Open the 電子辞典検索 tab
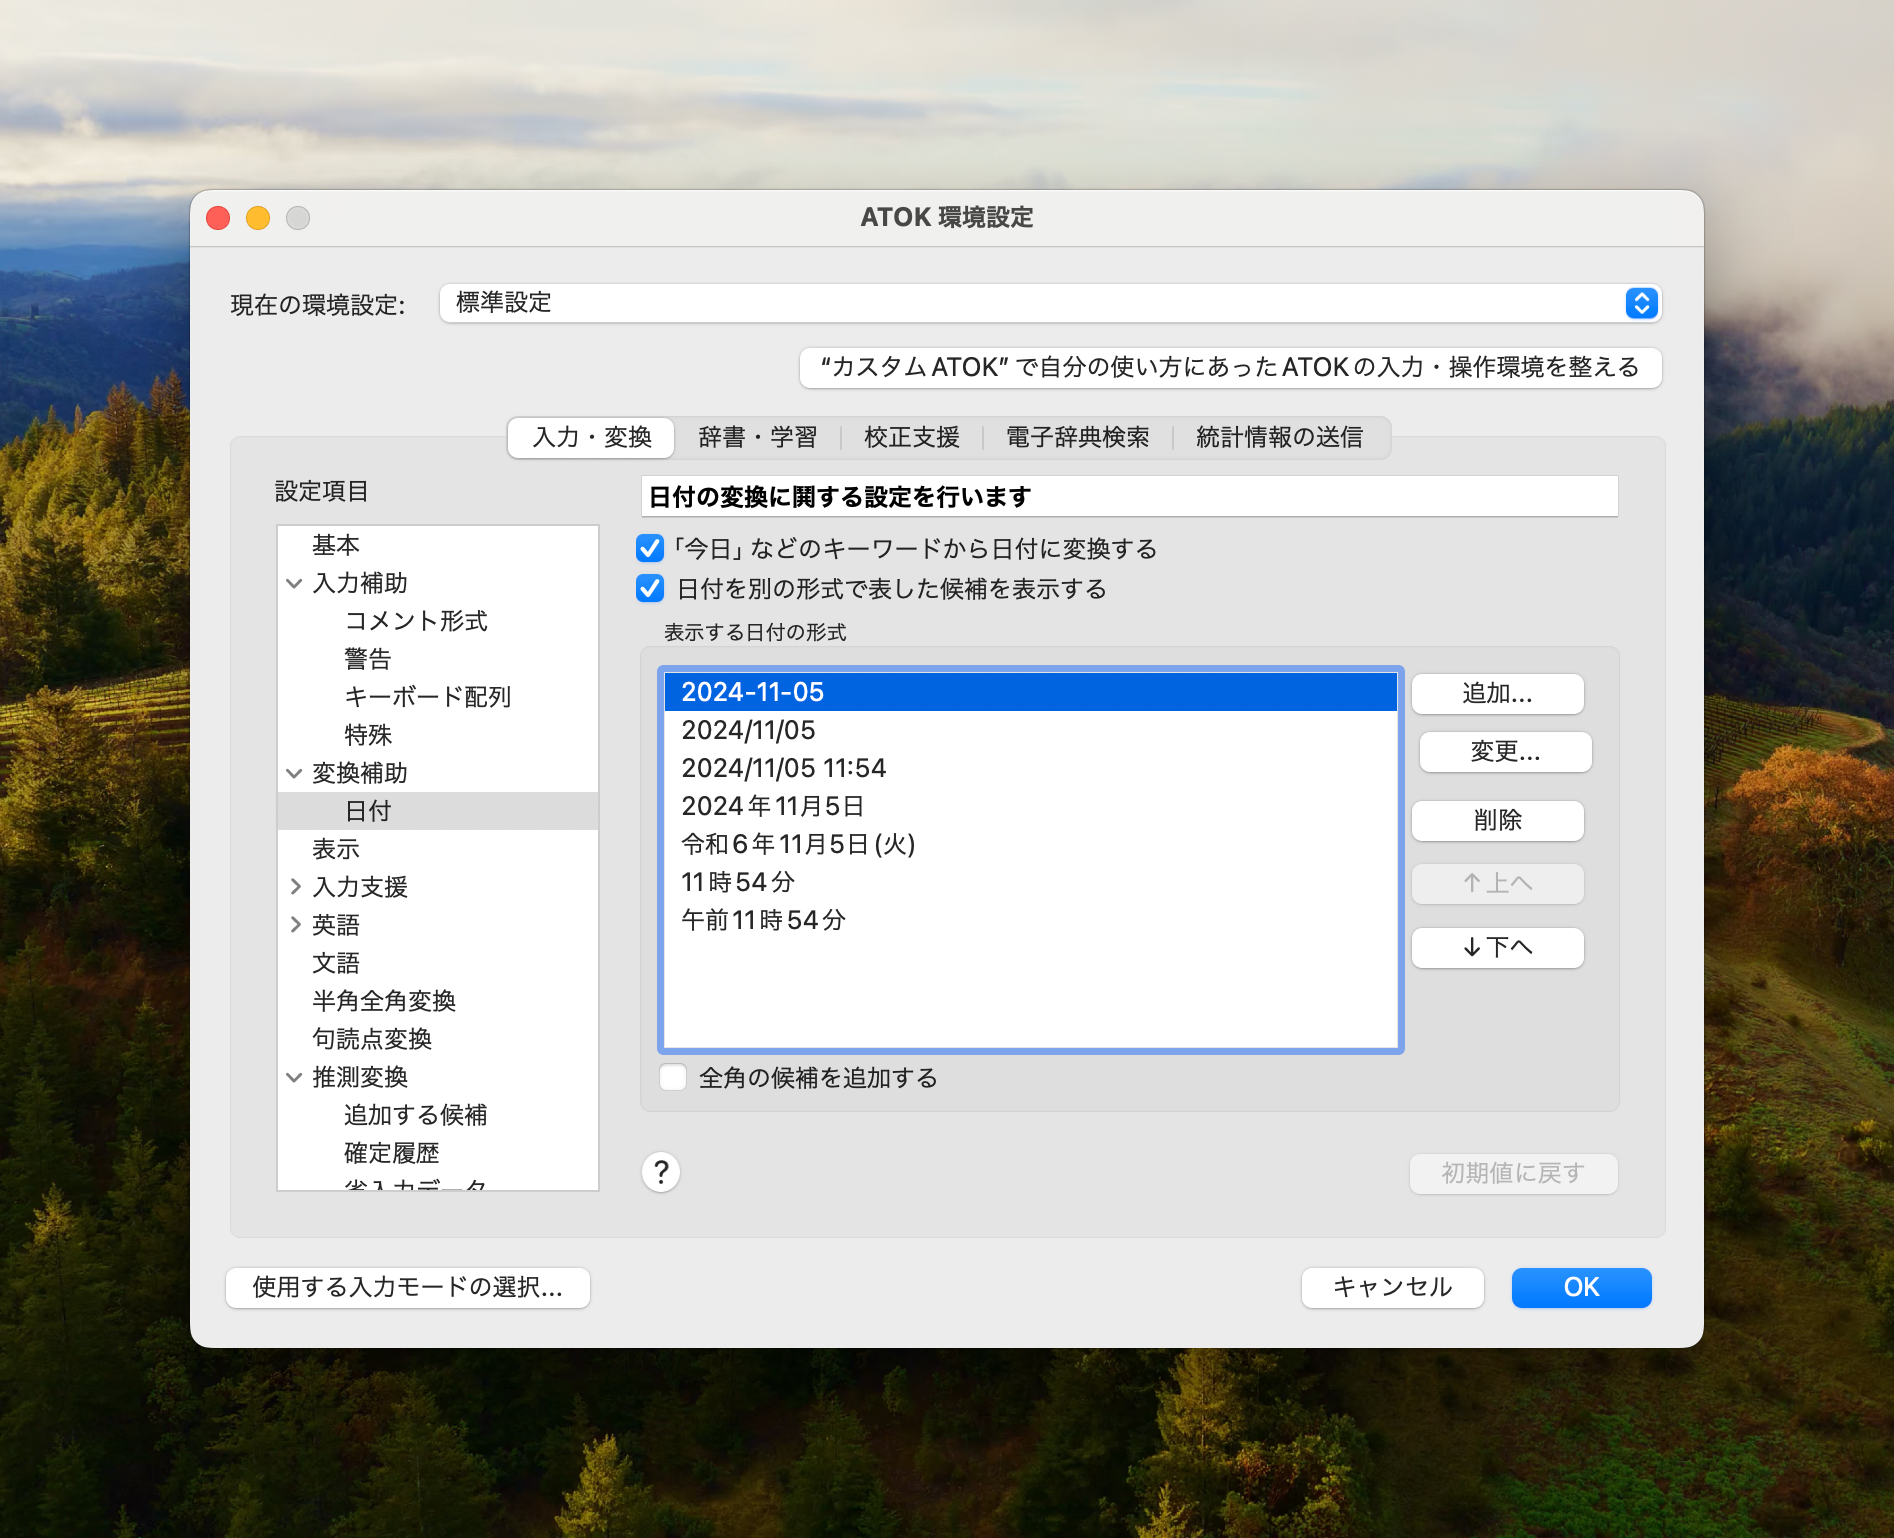Image resolution: width=1894 pixels, height=1538 pixels. [x=1077, y=437]
